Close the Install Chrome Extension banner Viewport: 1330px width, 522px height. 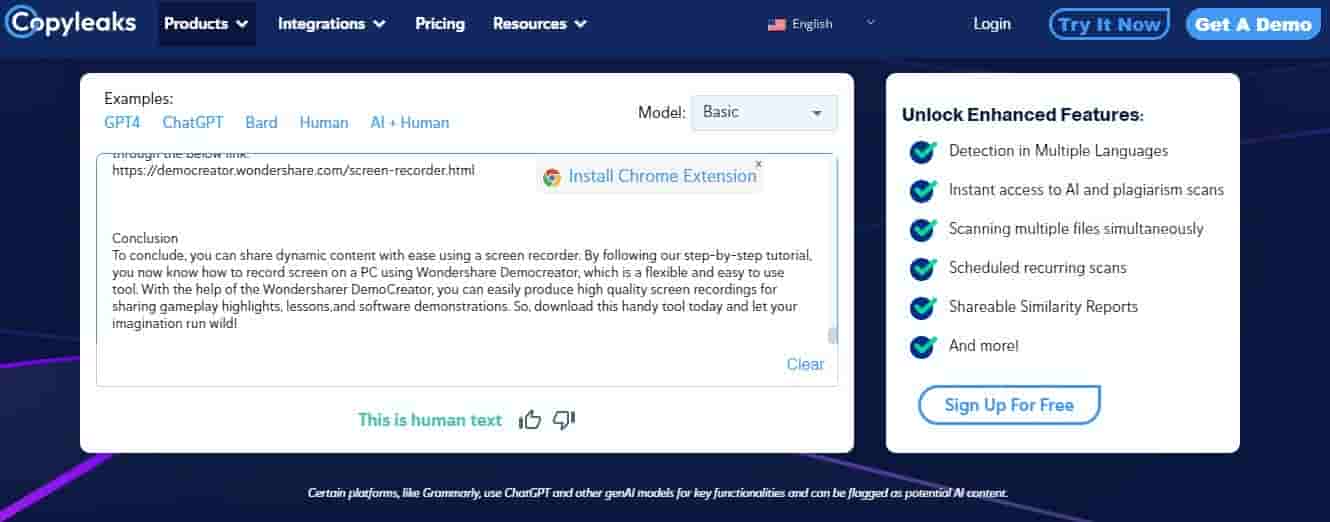[758, 164]
